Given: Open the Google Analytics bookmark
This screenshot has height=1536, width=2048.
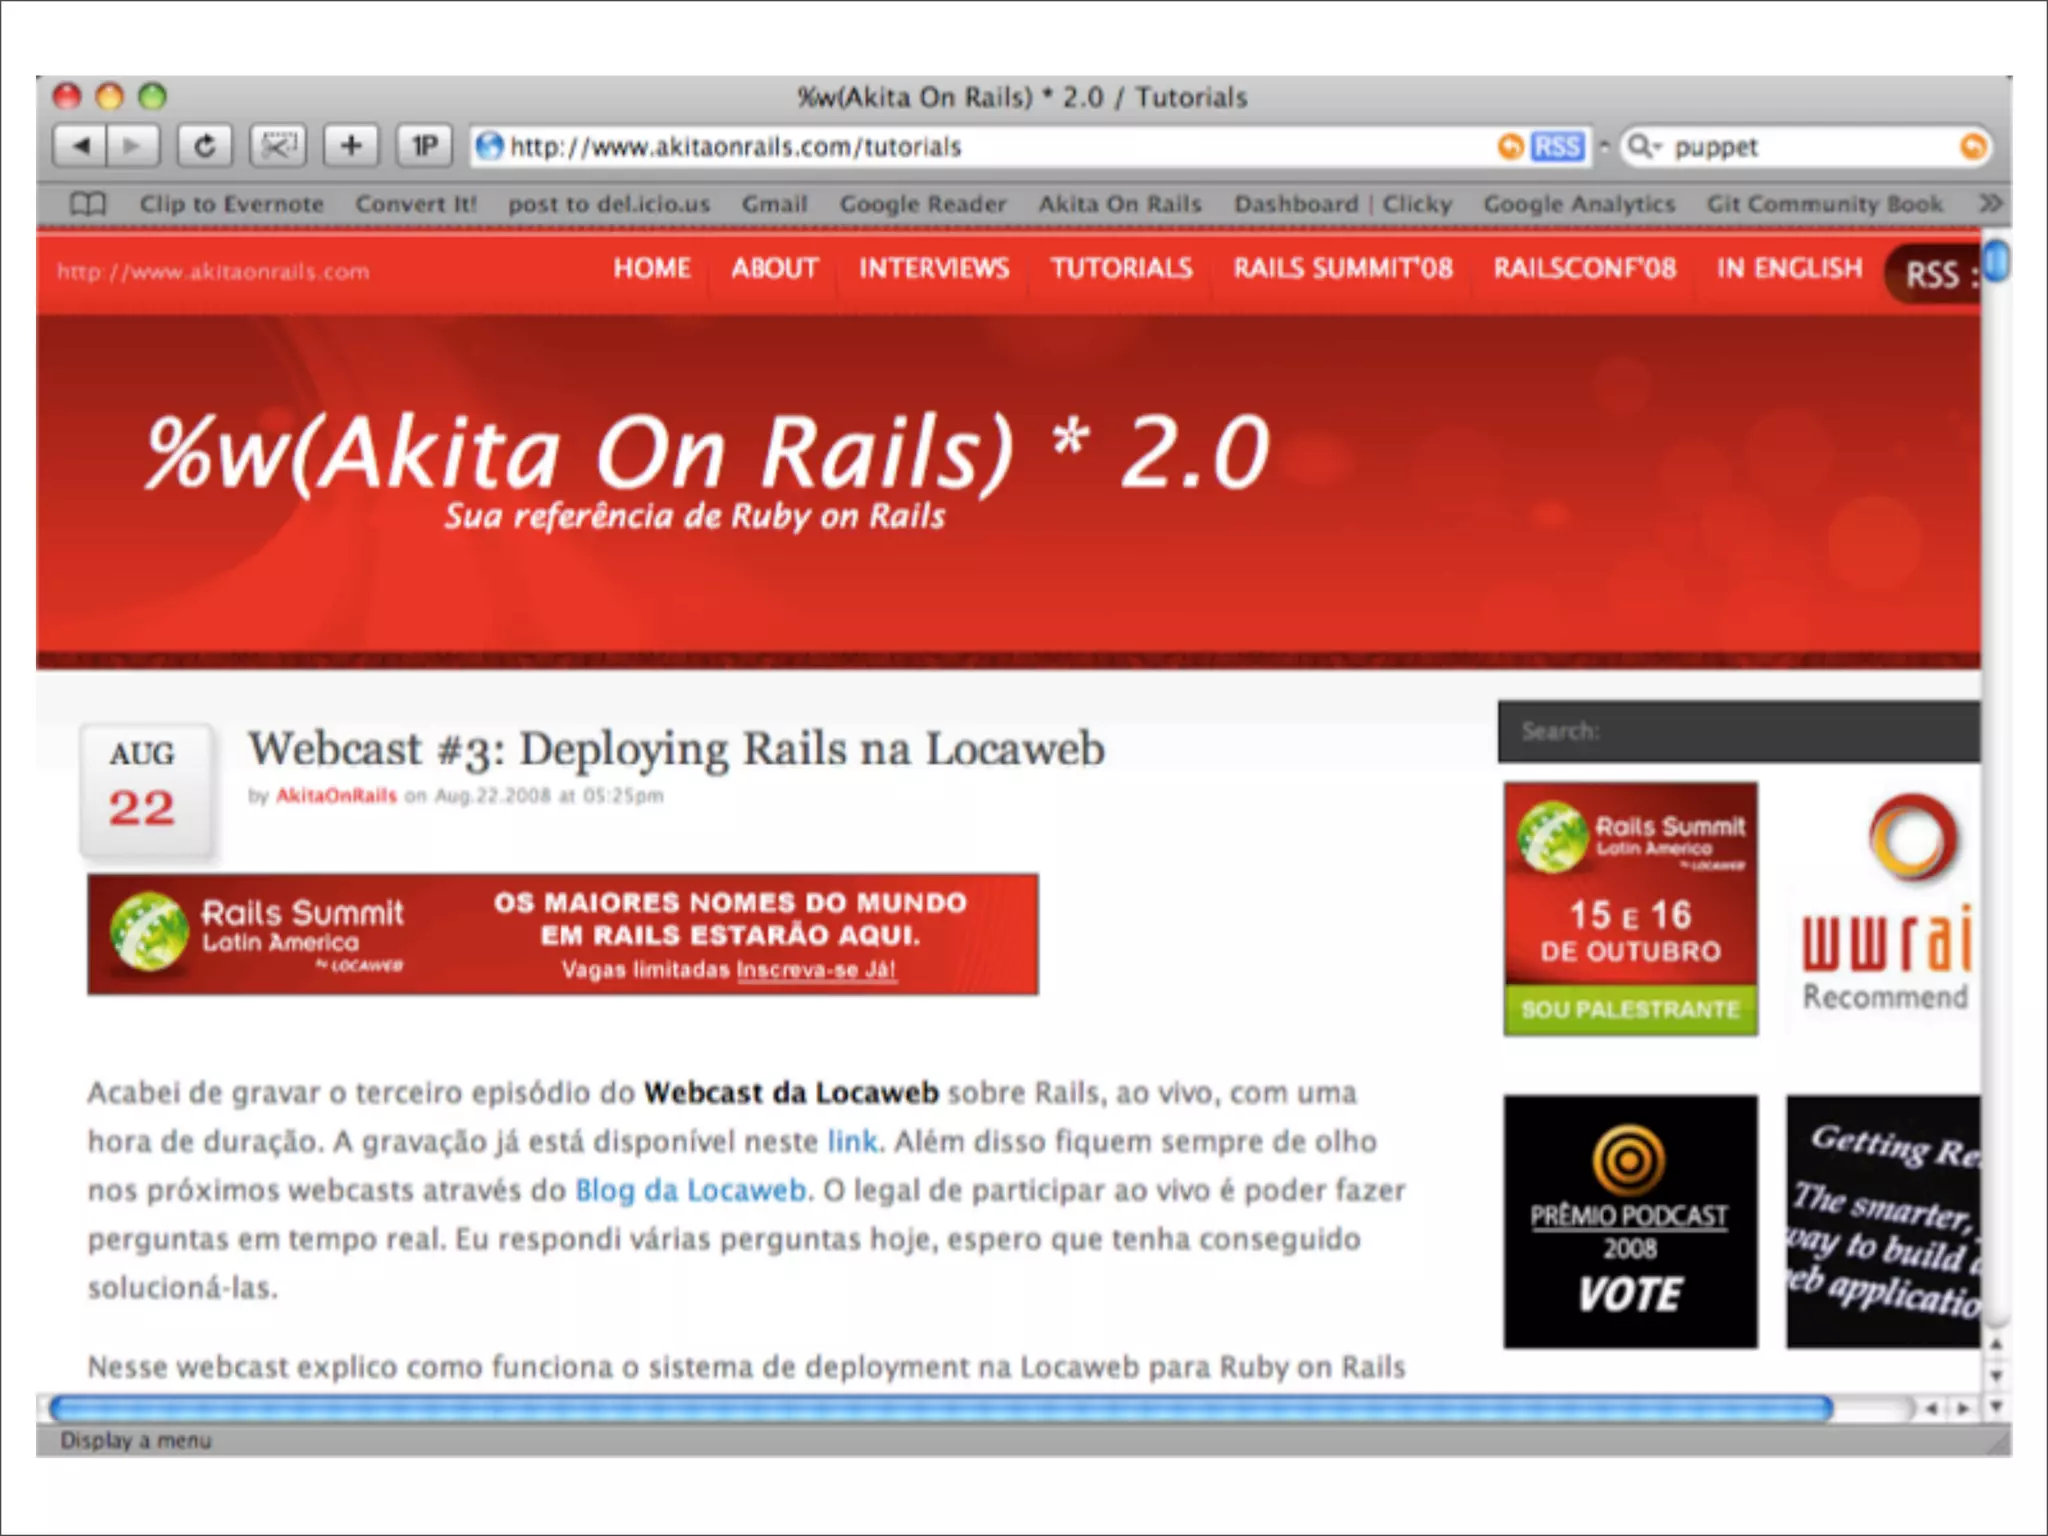Looking at the screenshot, I should tap(1578, 204).
